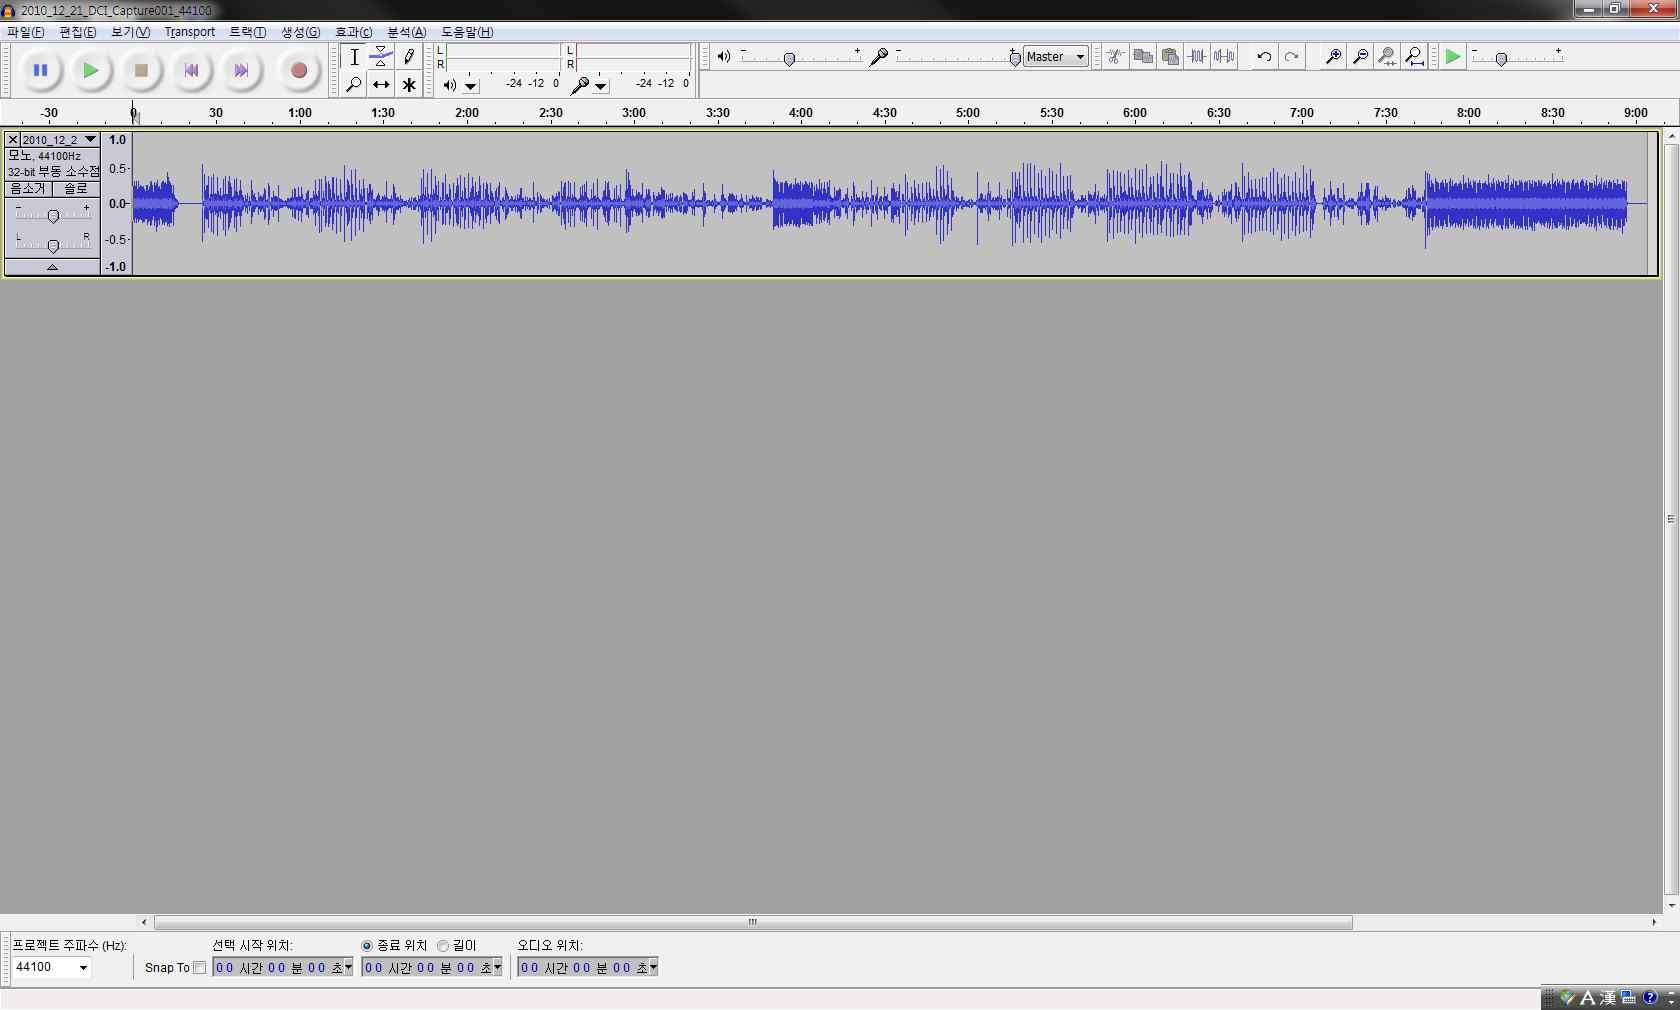Collapse the track with the bottom arrow
Screen dimensions: 1680x1010
(x=52, y=267)
